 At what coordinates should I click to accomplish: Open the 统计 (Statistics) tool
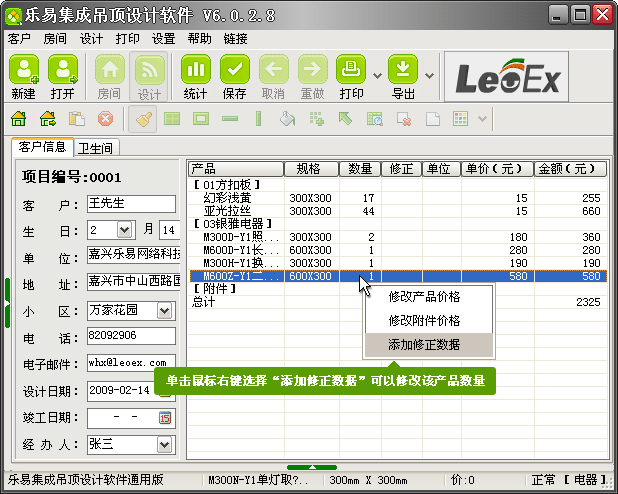pos(196,76)
